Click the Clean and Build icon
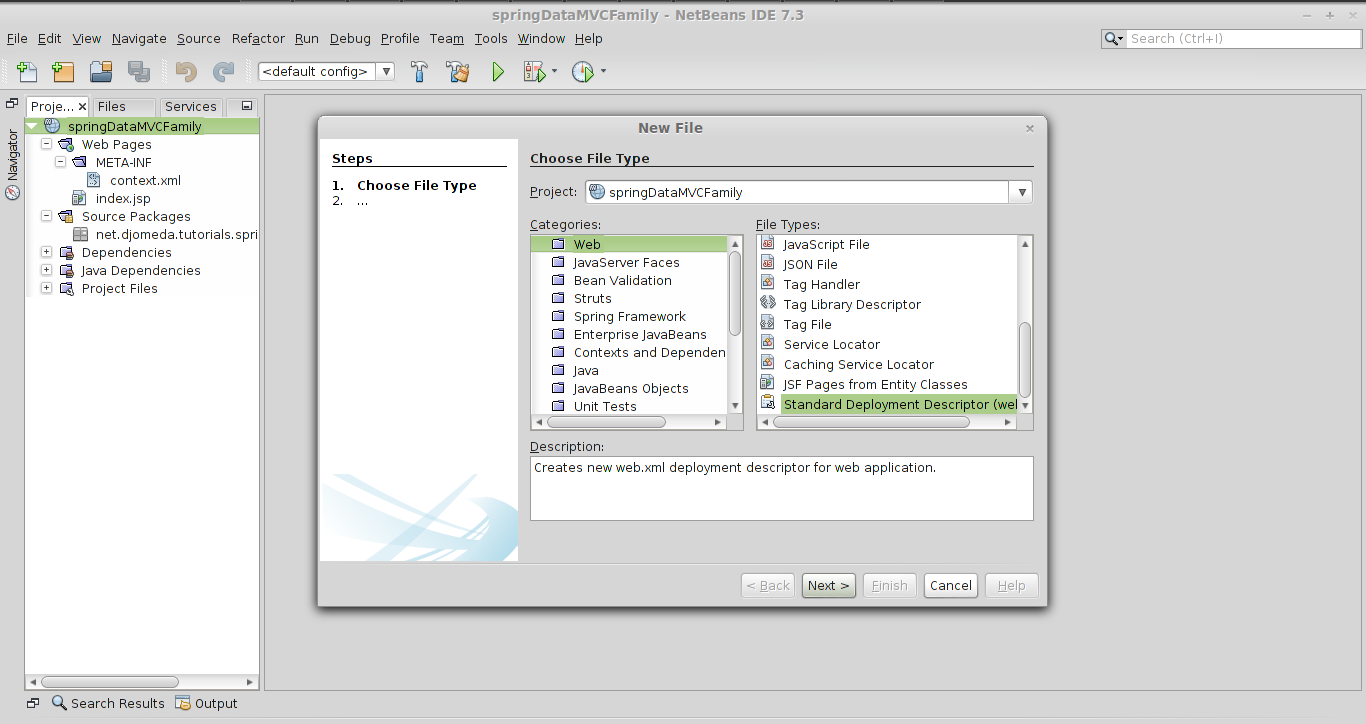Image resolution: width=1366 pixels, height=724 pixels. coord(458,71)
